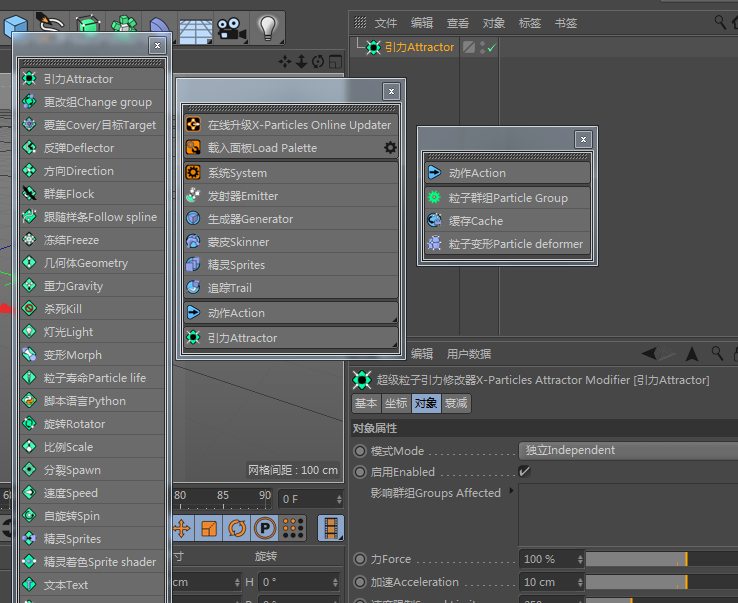Screen dimensions: 738x603
Task: Open the 标签 menu in object manager
Action: coord(530,23)
